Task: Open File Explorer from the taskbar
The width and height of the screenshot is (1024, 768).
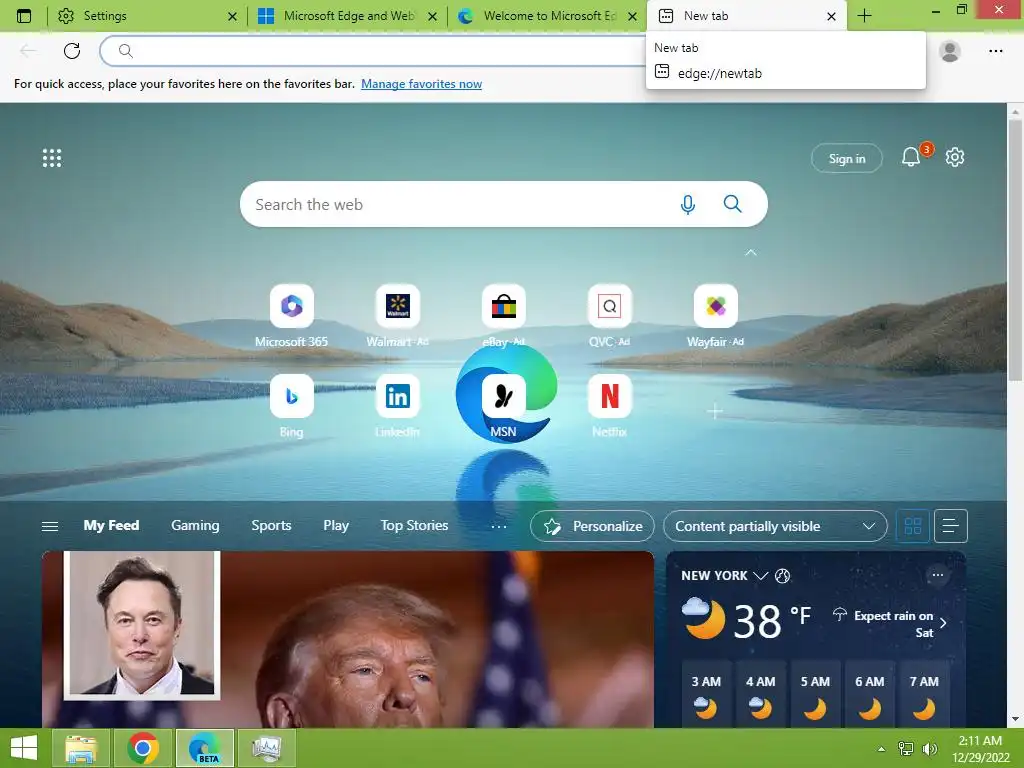Action: [80, 748]
